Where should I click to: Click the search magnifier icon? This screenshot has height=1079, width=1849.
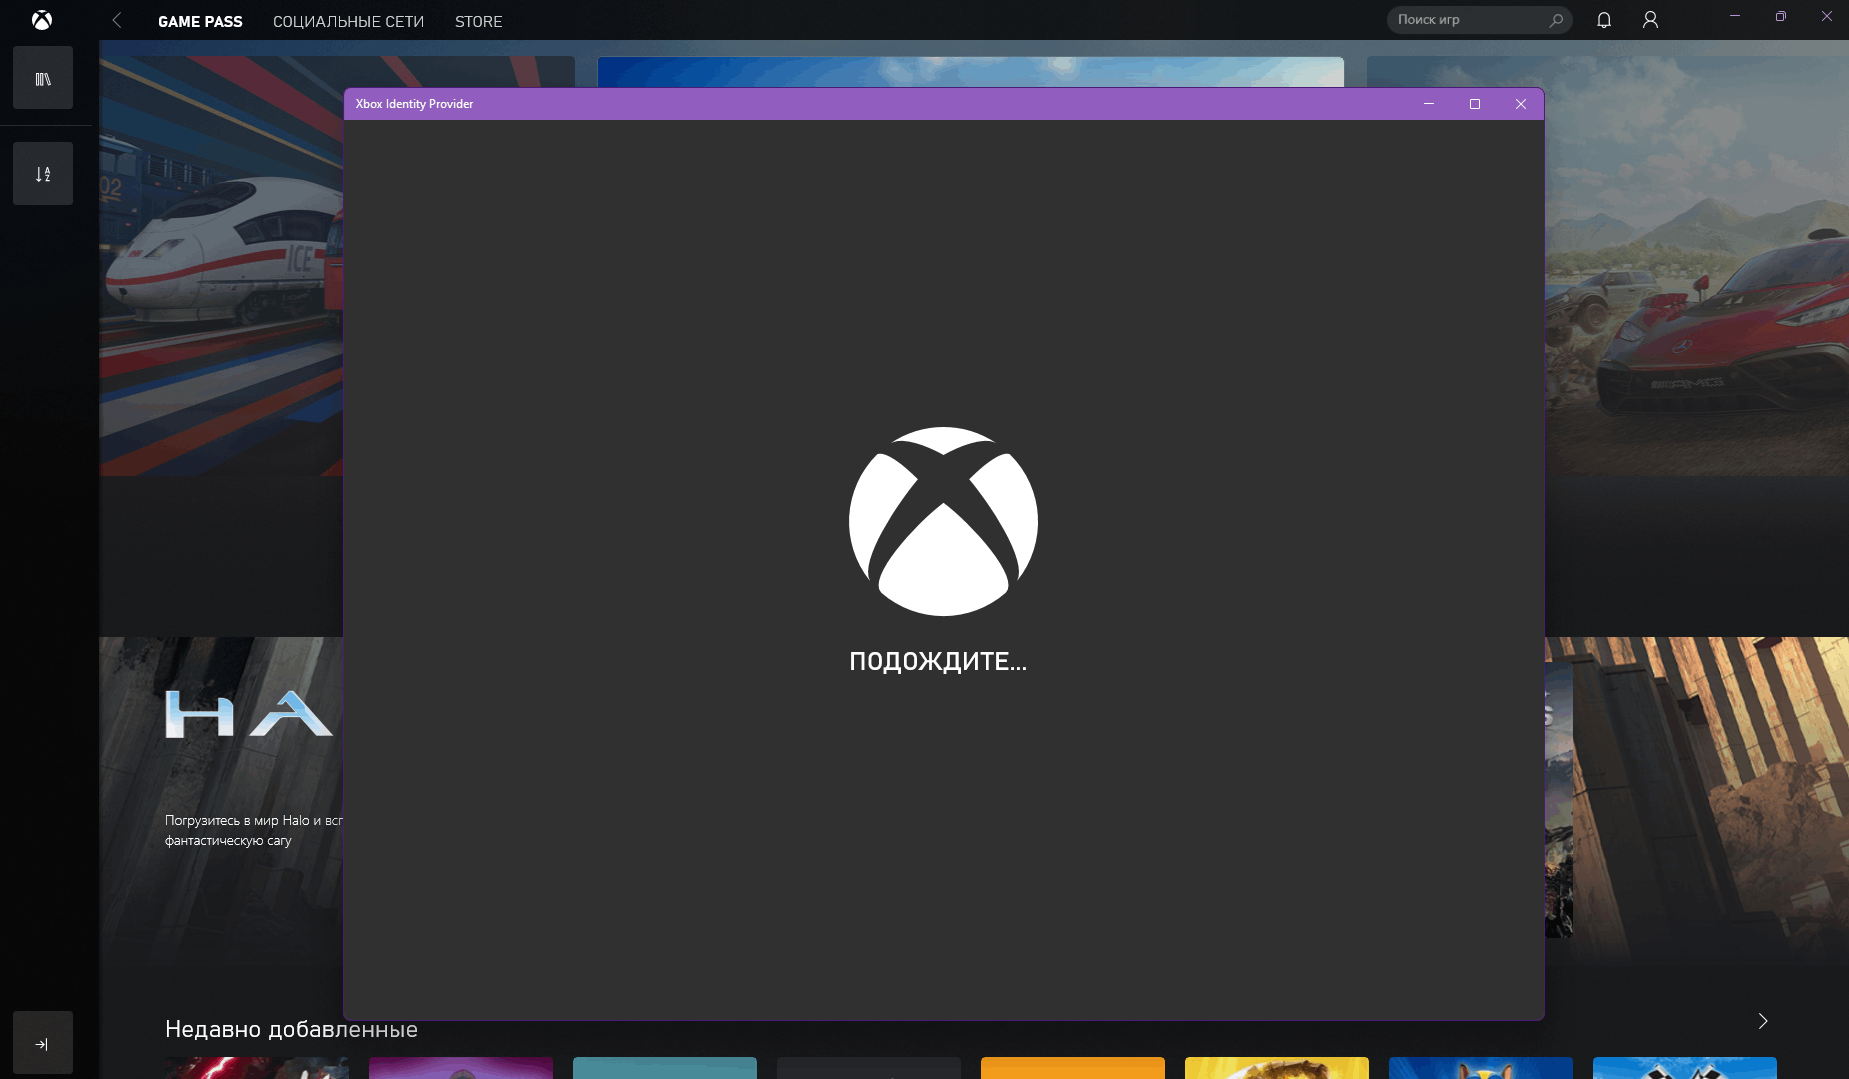pyautogui.click(x=1556, y=20)
